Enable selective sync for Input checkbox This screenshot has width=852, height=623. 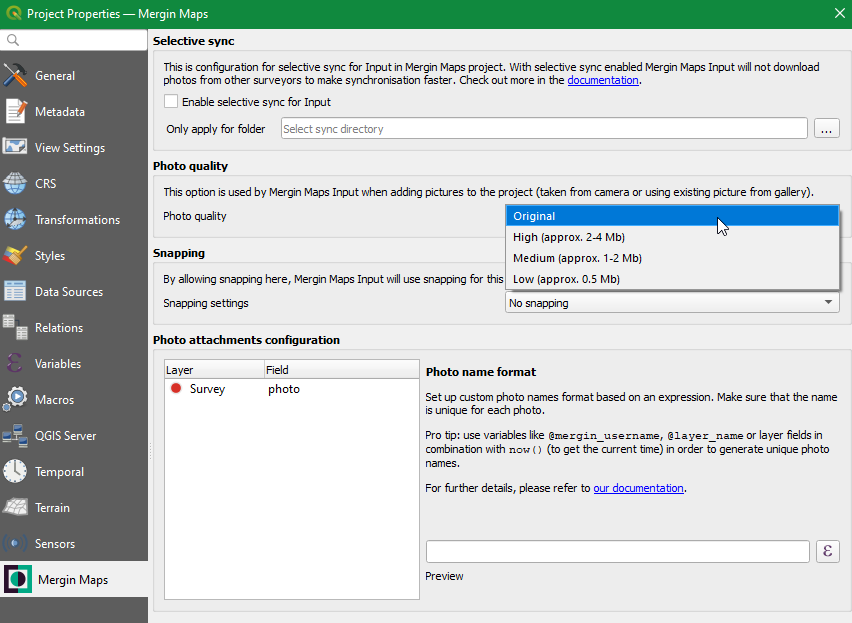171,102
